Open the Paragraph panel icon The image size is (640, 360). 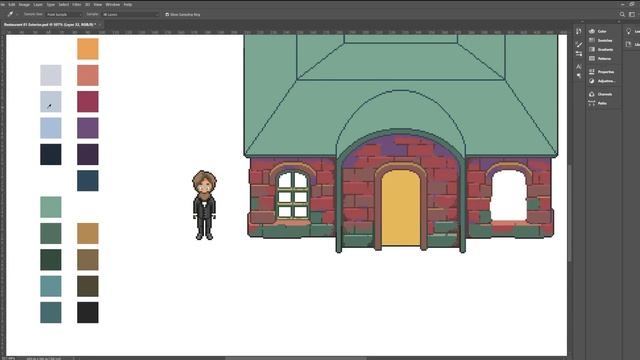coord(579,76)
